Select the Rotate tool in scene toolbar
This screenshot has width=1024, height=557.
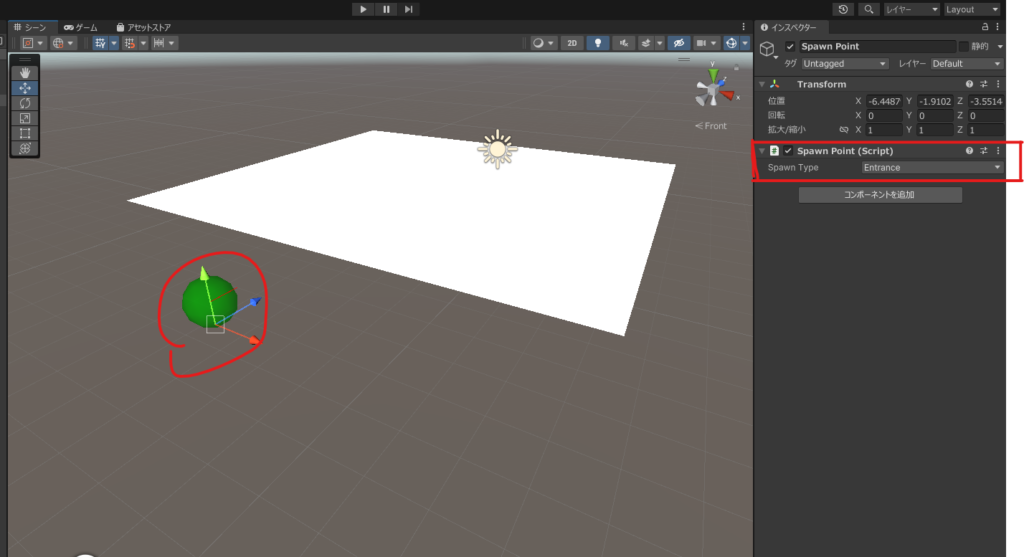[25, 103]
